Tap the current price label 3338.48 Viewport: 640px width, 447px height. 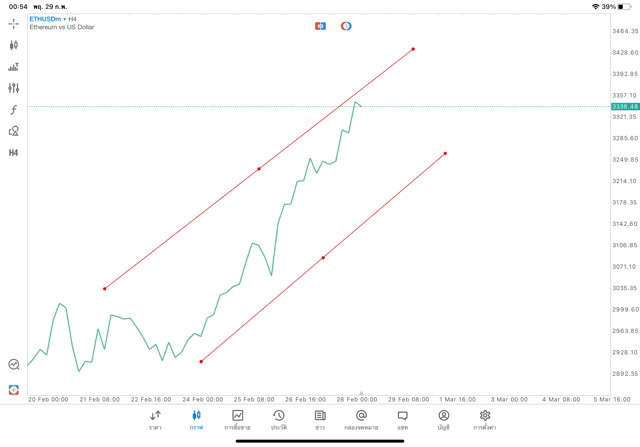[x=625, y=106]
